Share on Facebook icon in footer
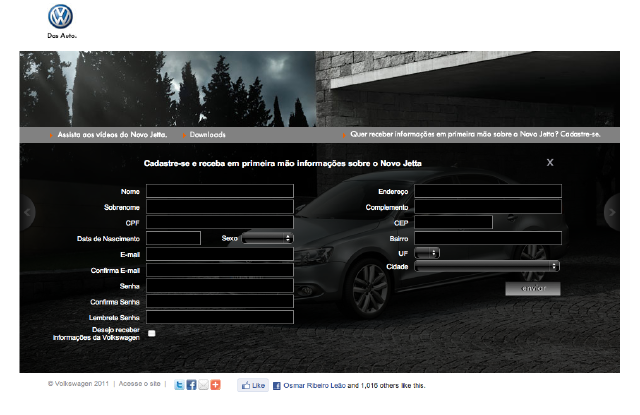Image resolution: width=640 pixels, height=415 pixels. tap(191, 385)
